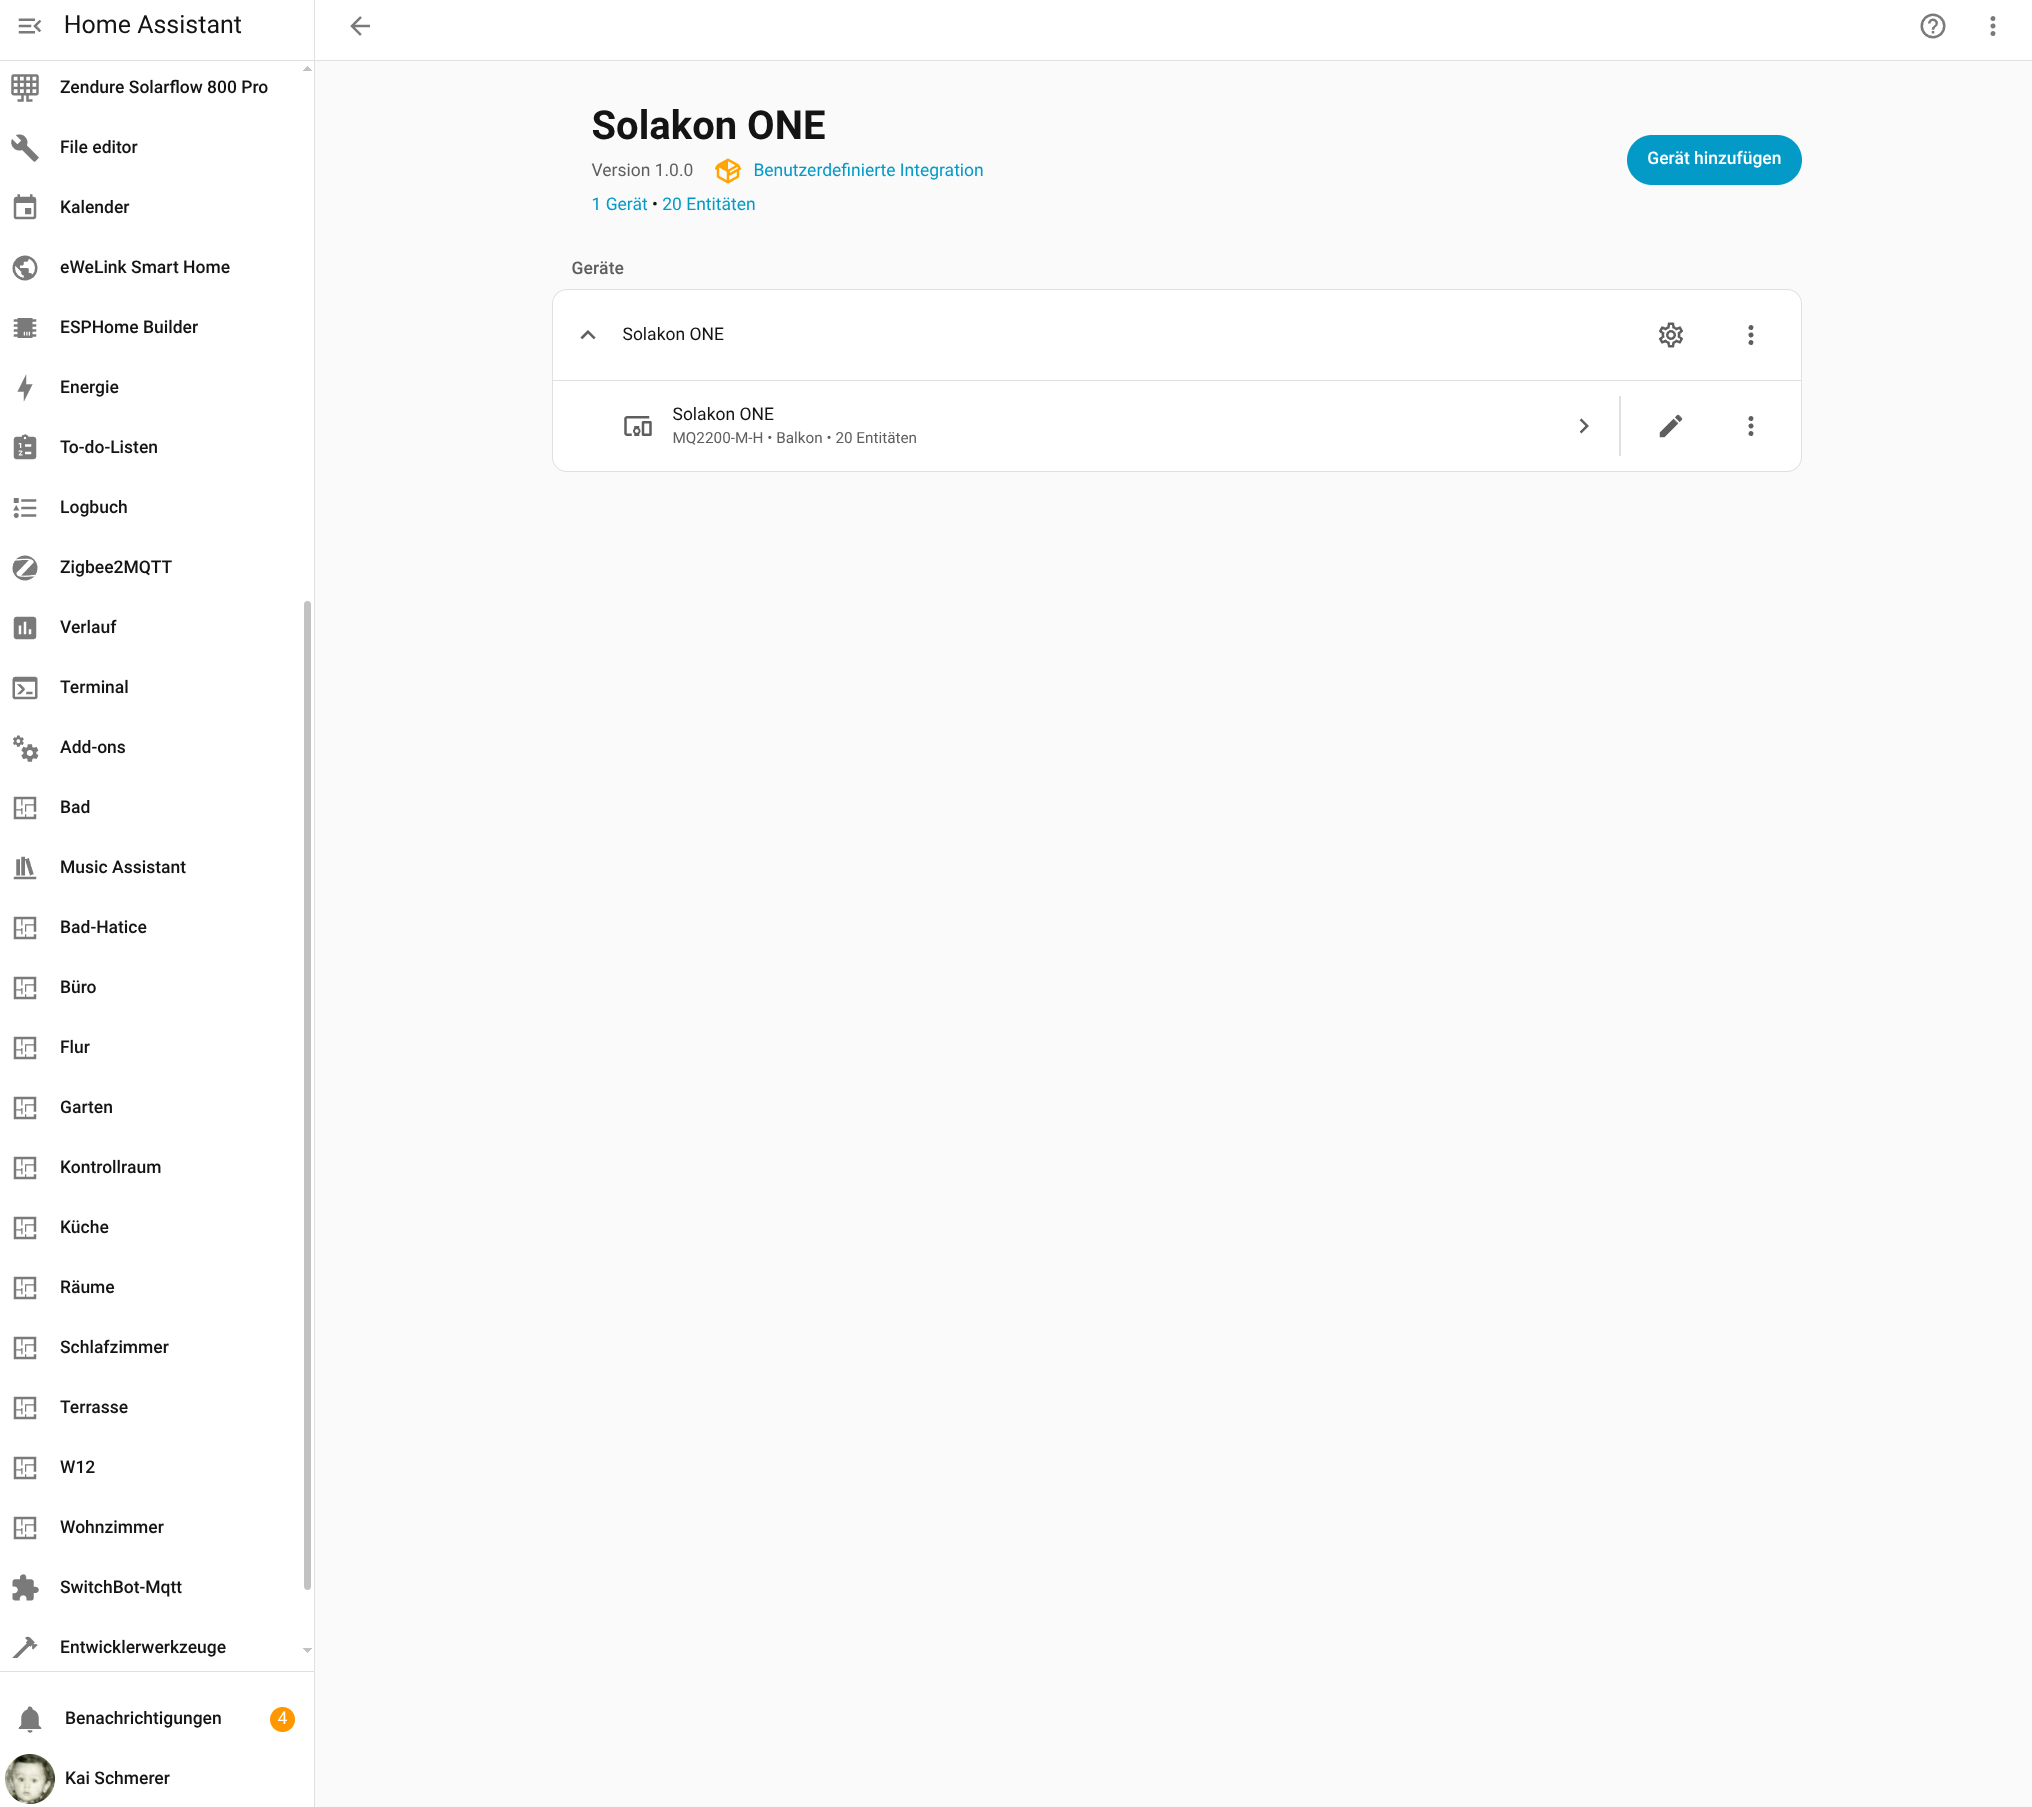This screenshot has height=1807, width=2032.
Task: Click the custom integration orange box icon
Action: pos(728,171)
